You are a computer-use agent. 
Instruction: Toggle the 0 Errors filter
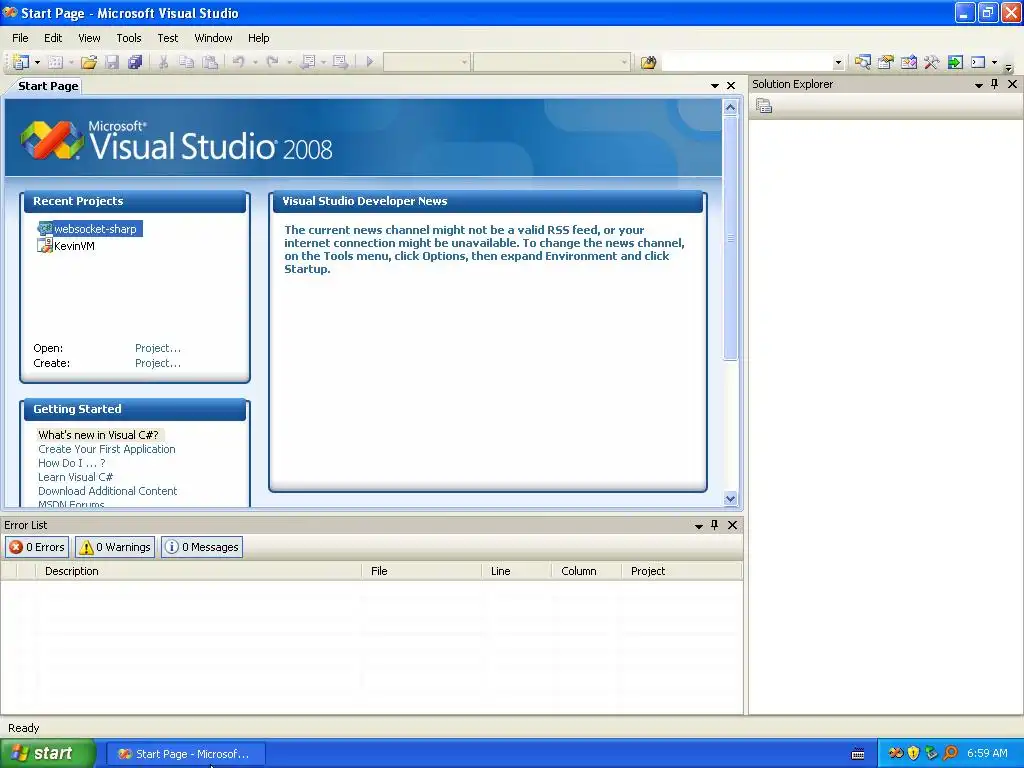coord(37,547)
